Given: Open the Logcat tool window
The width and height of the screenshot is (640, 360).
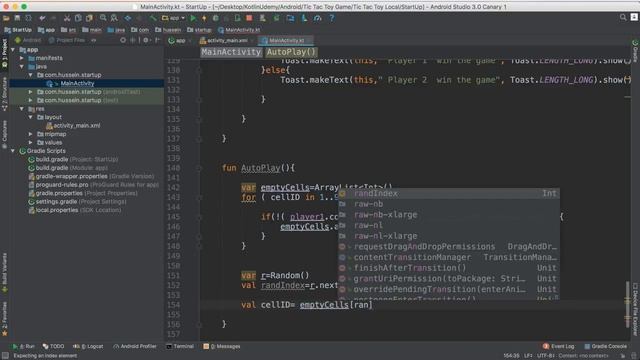Looking at the screenshot, I should [x=88, y=346].
